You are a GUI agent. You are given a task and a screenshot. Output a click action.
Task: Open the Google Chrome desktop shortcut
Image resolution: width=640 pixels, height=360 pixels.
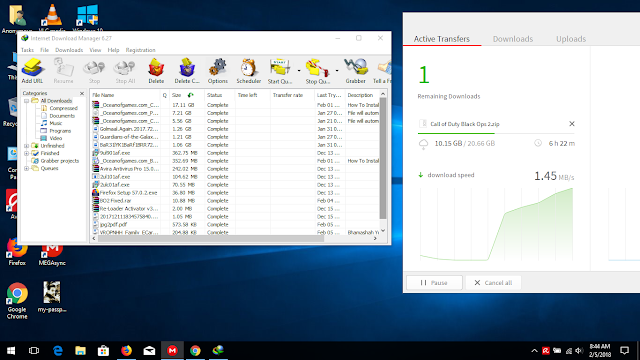pos(17,300)
